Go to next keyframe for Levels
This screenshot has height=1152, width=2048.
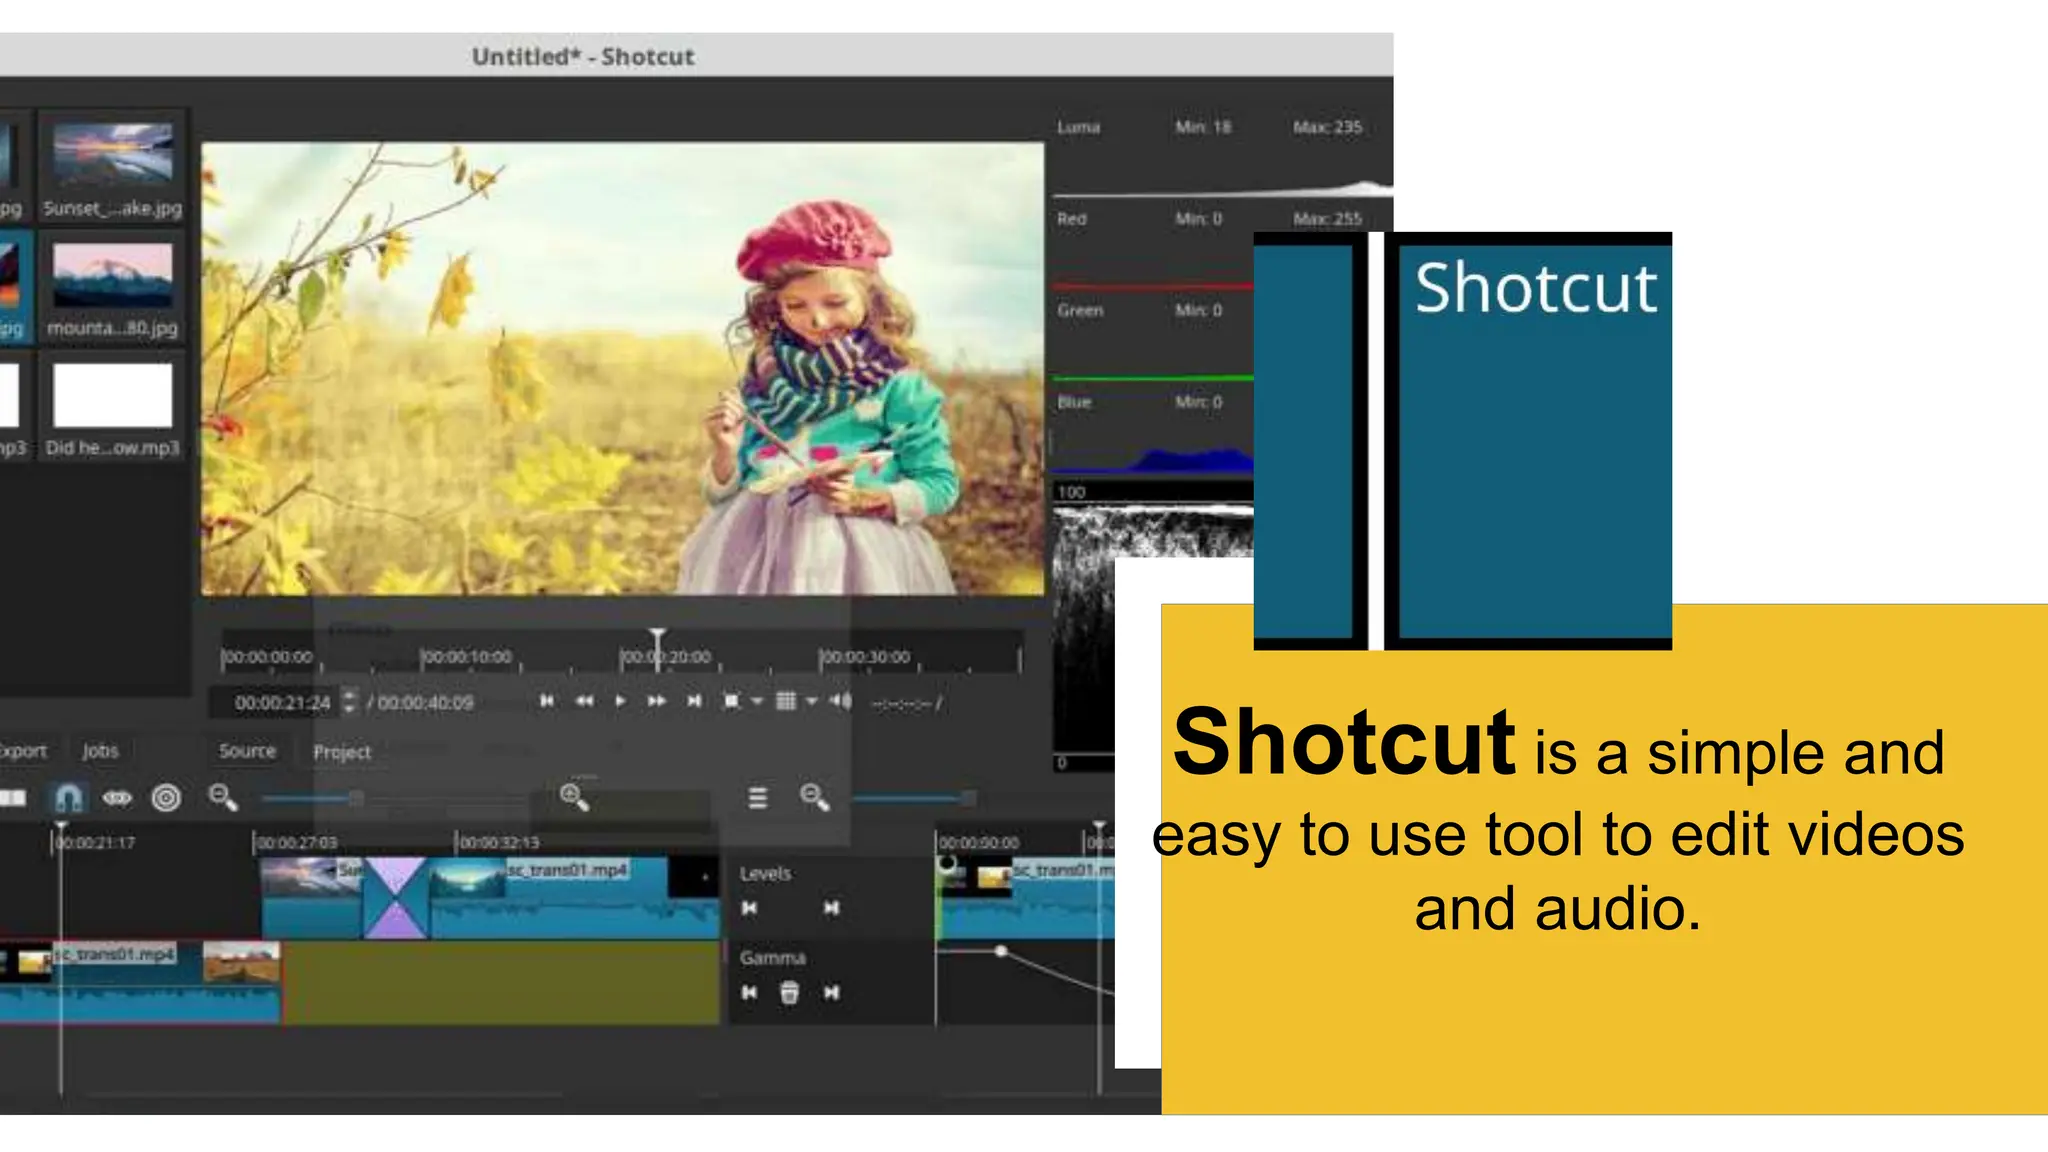(831, 908)
